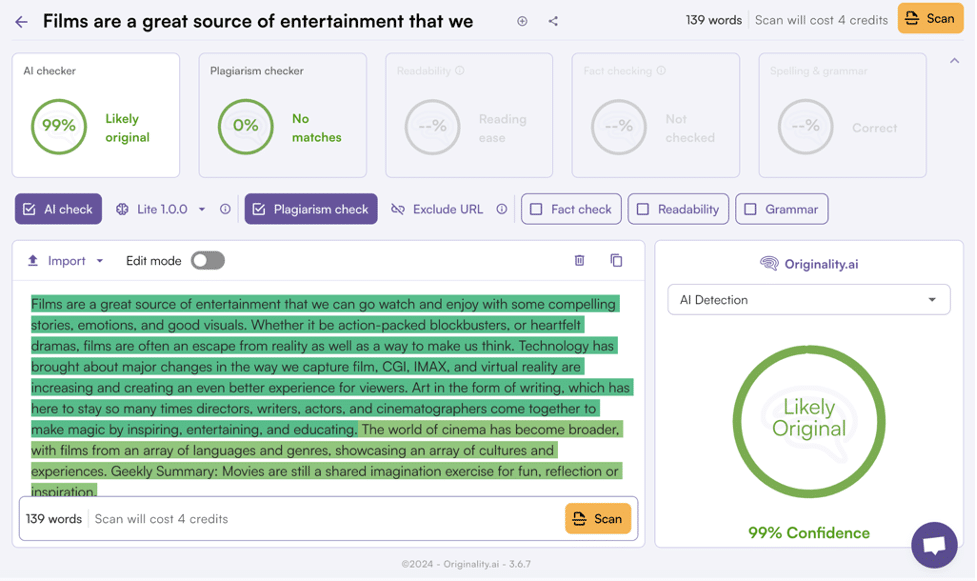Screen dimensions: 977x581
Task: Click the back arrow at top left
Action: click(22, 20)
